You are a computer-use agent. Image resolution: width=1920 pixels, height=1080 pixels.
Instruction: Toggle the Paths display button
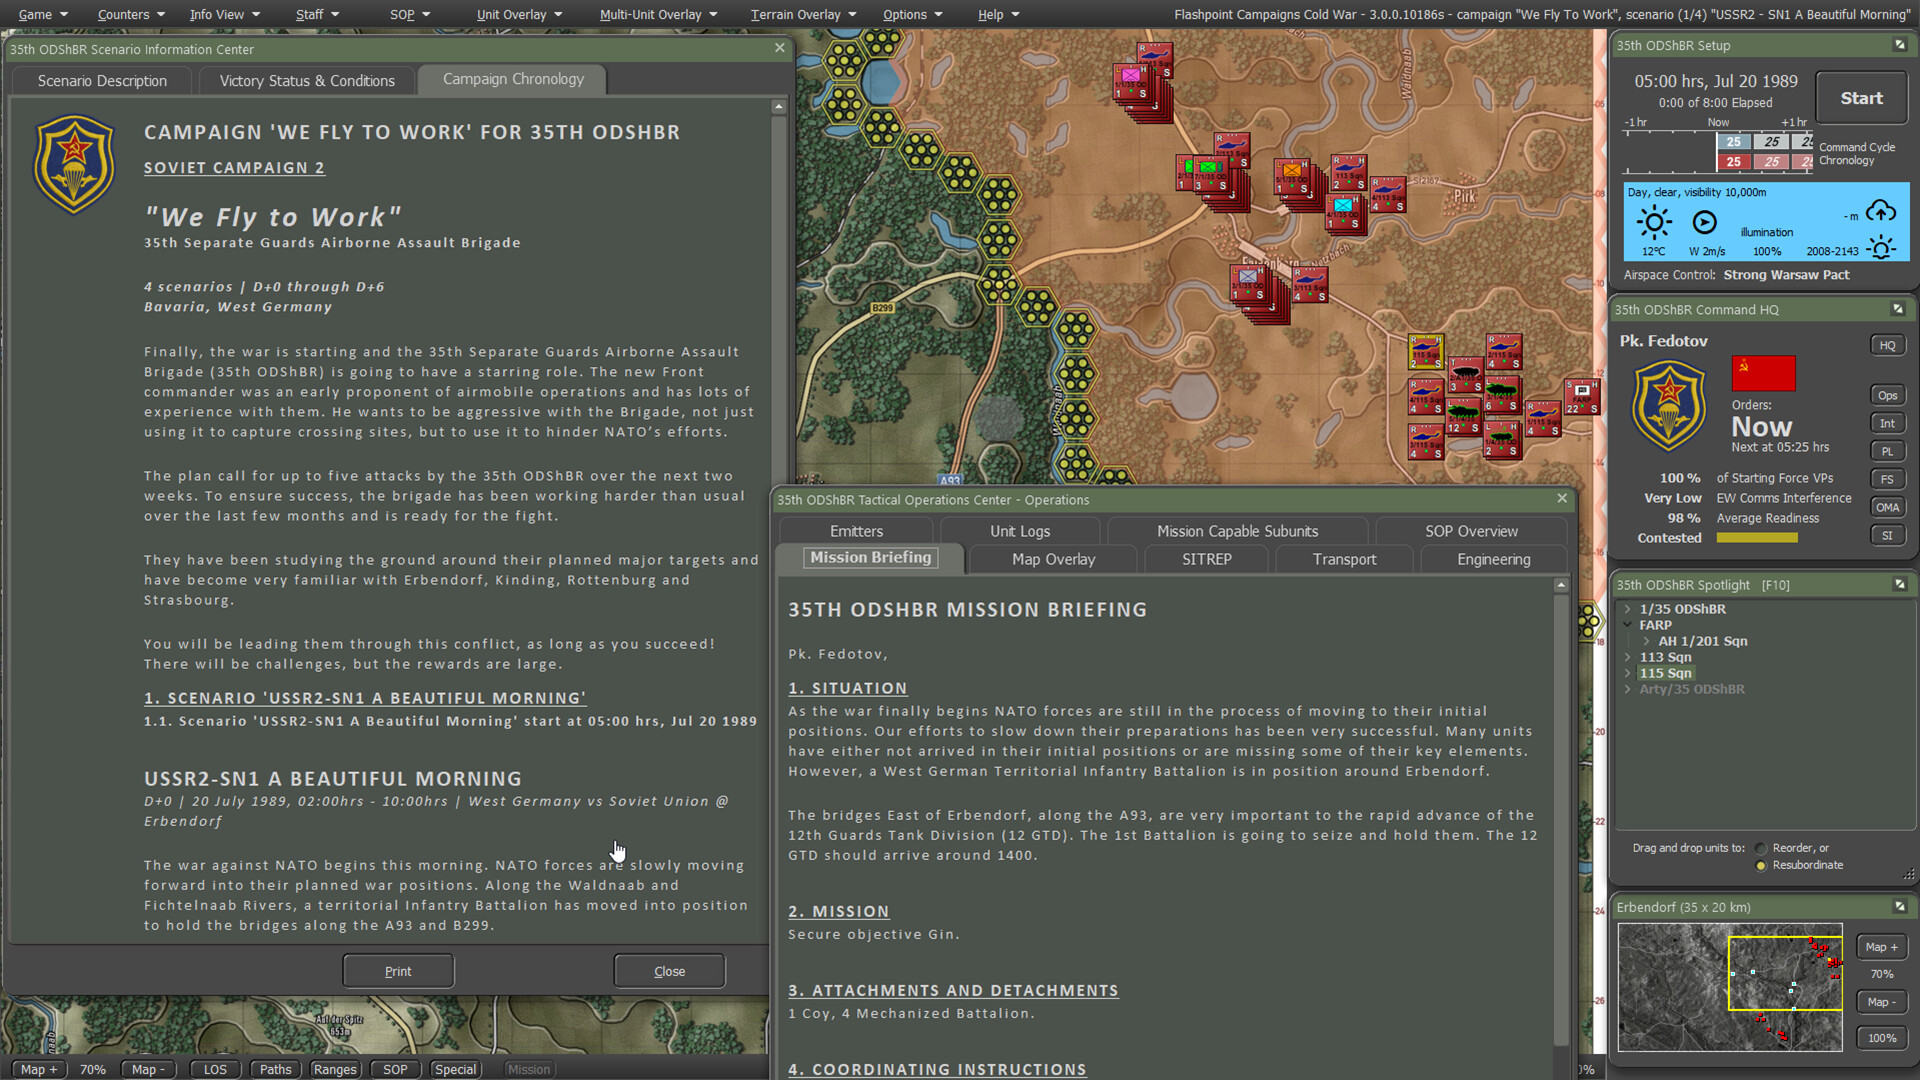coord(275,1069)
